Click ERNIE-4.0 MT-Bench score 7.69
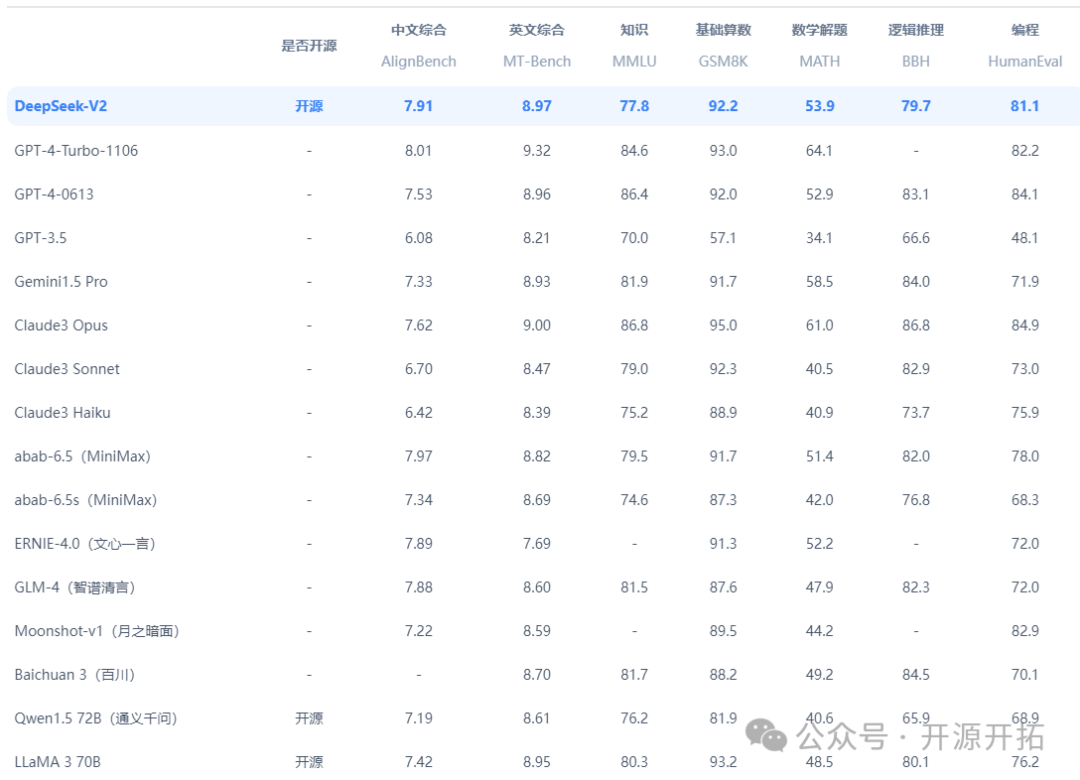Viewport: 1080px width, 780px height. pos(537,544)
